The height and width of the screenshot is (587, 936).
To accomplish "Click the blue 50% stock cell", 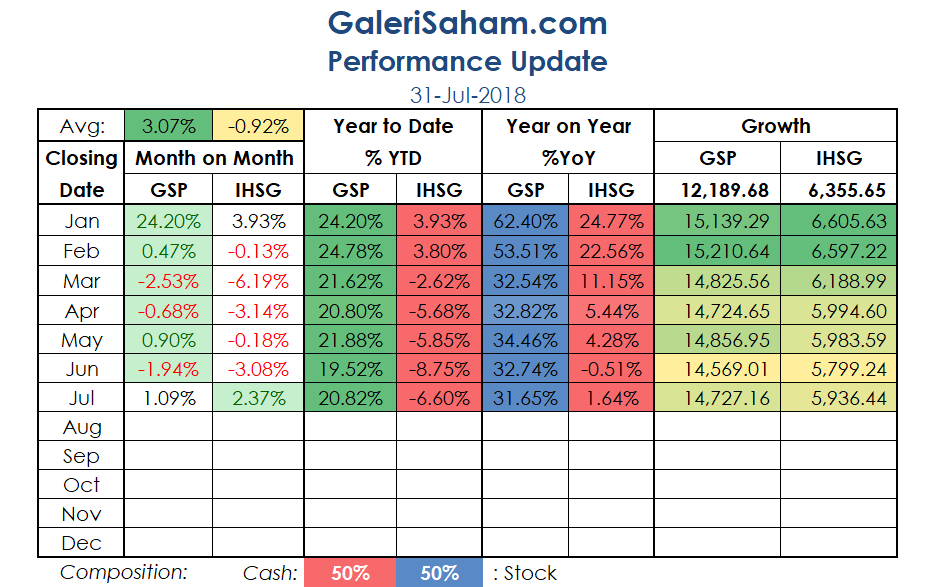I will [439, 573].
